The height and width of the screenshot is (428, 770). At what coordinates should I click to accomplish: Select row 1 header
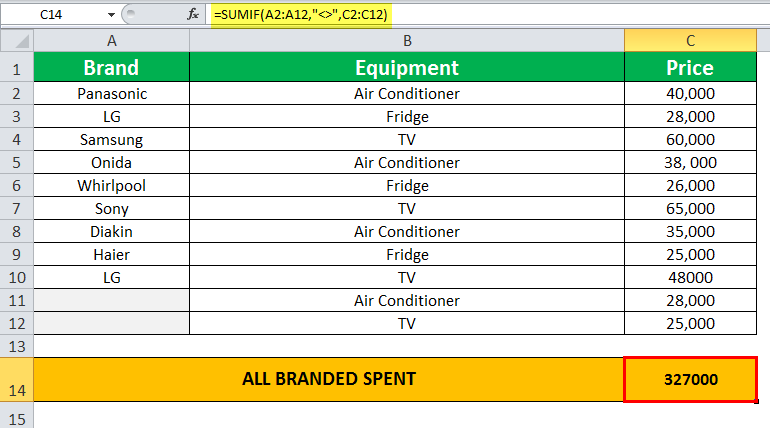(x=17, y=67)
